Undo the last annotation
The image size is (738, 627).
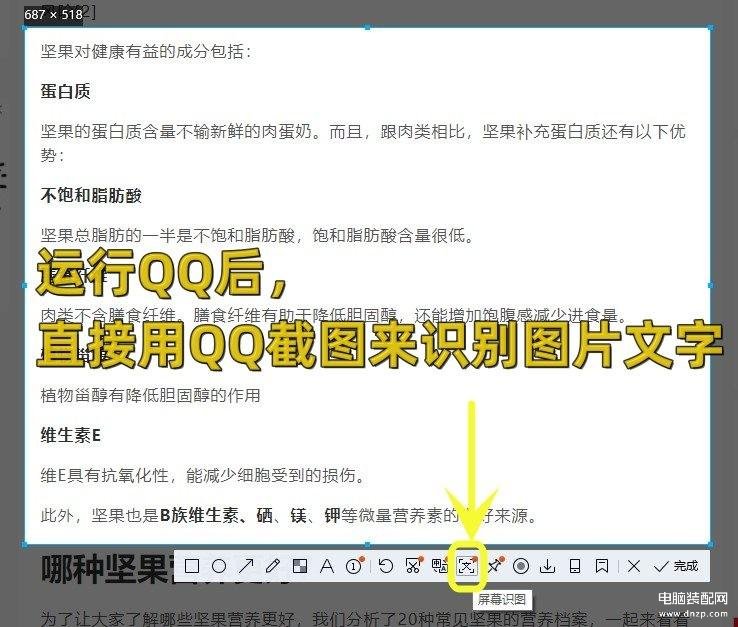[x=386, y=566]
